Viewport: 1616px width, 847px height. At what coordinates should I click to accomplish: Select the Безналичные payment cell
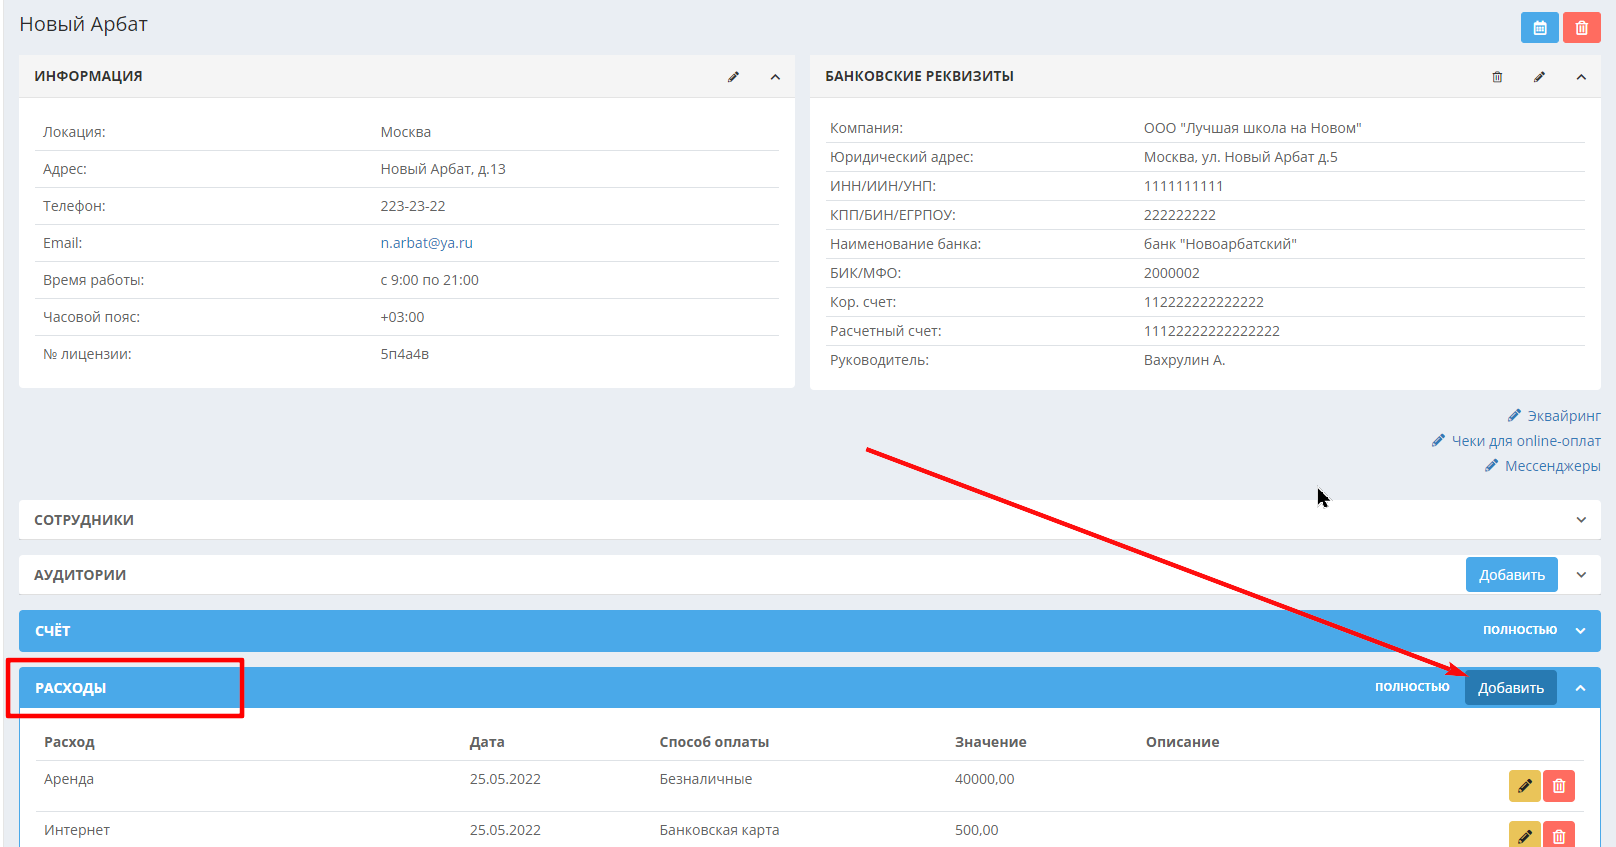click(x=706, y=779)
